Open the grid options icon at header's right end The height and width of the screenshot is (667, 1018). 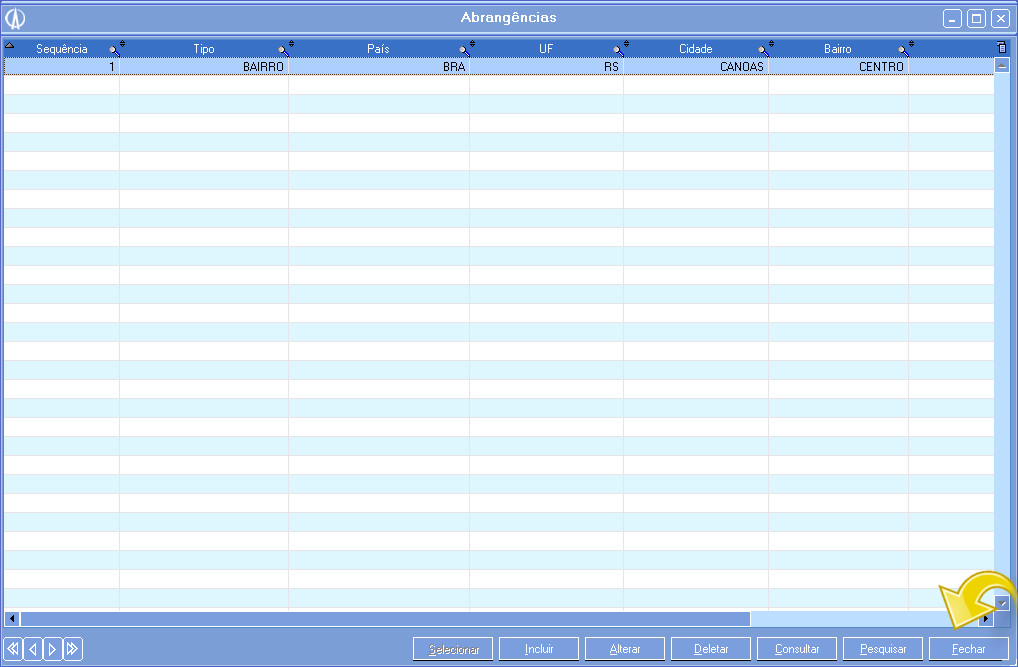click(x=1002, y=47)
